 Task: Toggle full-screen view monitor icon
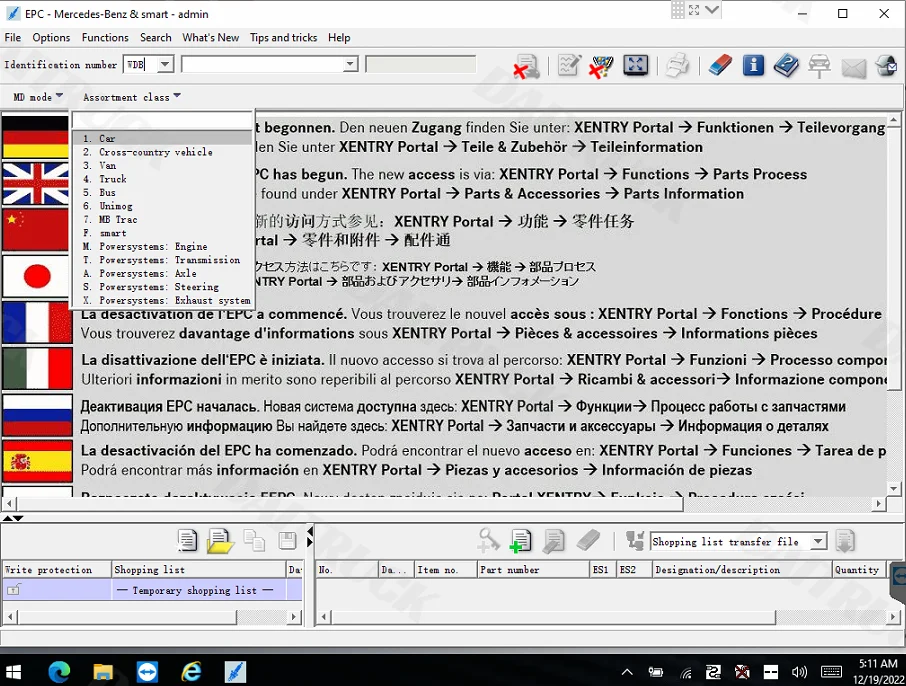coord(636,65)
